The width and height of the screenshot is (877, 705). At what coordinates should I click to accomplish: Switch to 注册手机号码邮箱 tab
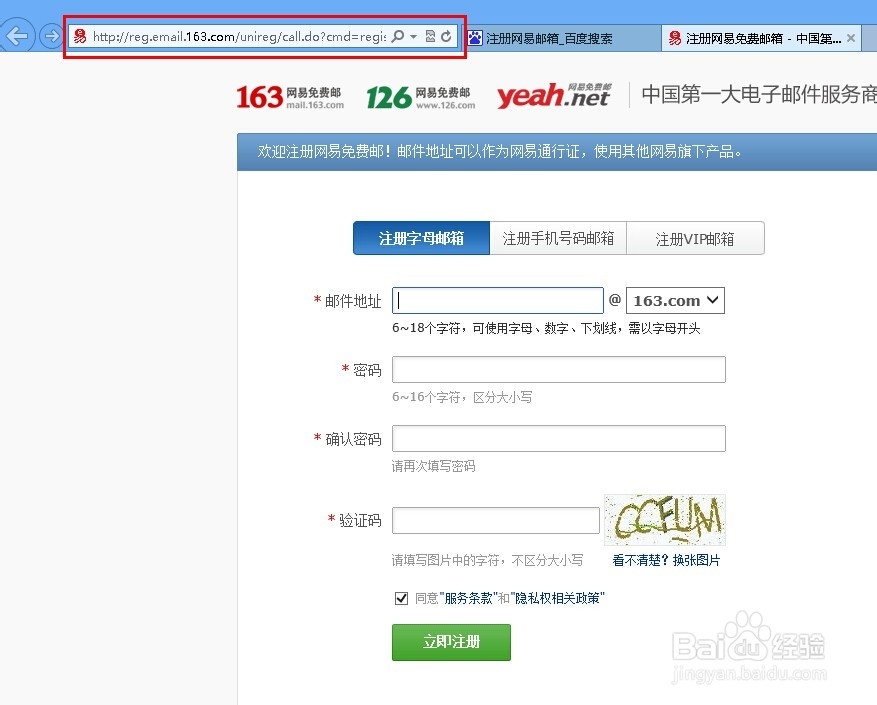click(558, 238)
